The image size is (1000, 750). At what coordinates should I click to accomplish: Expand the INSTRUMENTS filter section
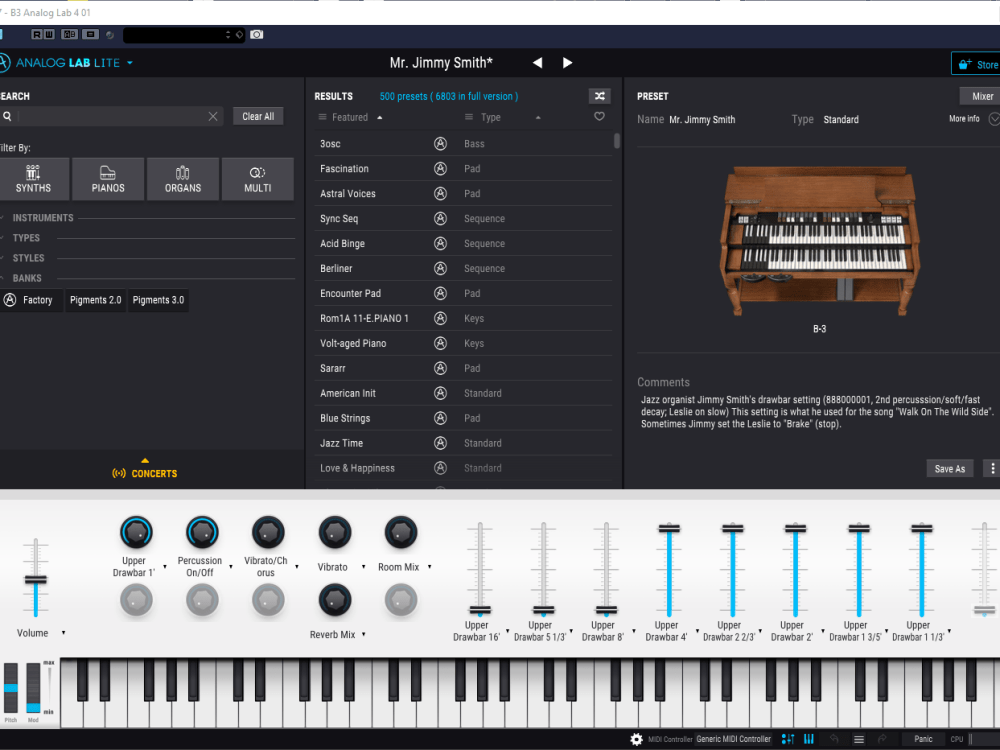pos(43,218)
